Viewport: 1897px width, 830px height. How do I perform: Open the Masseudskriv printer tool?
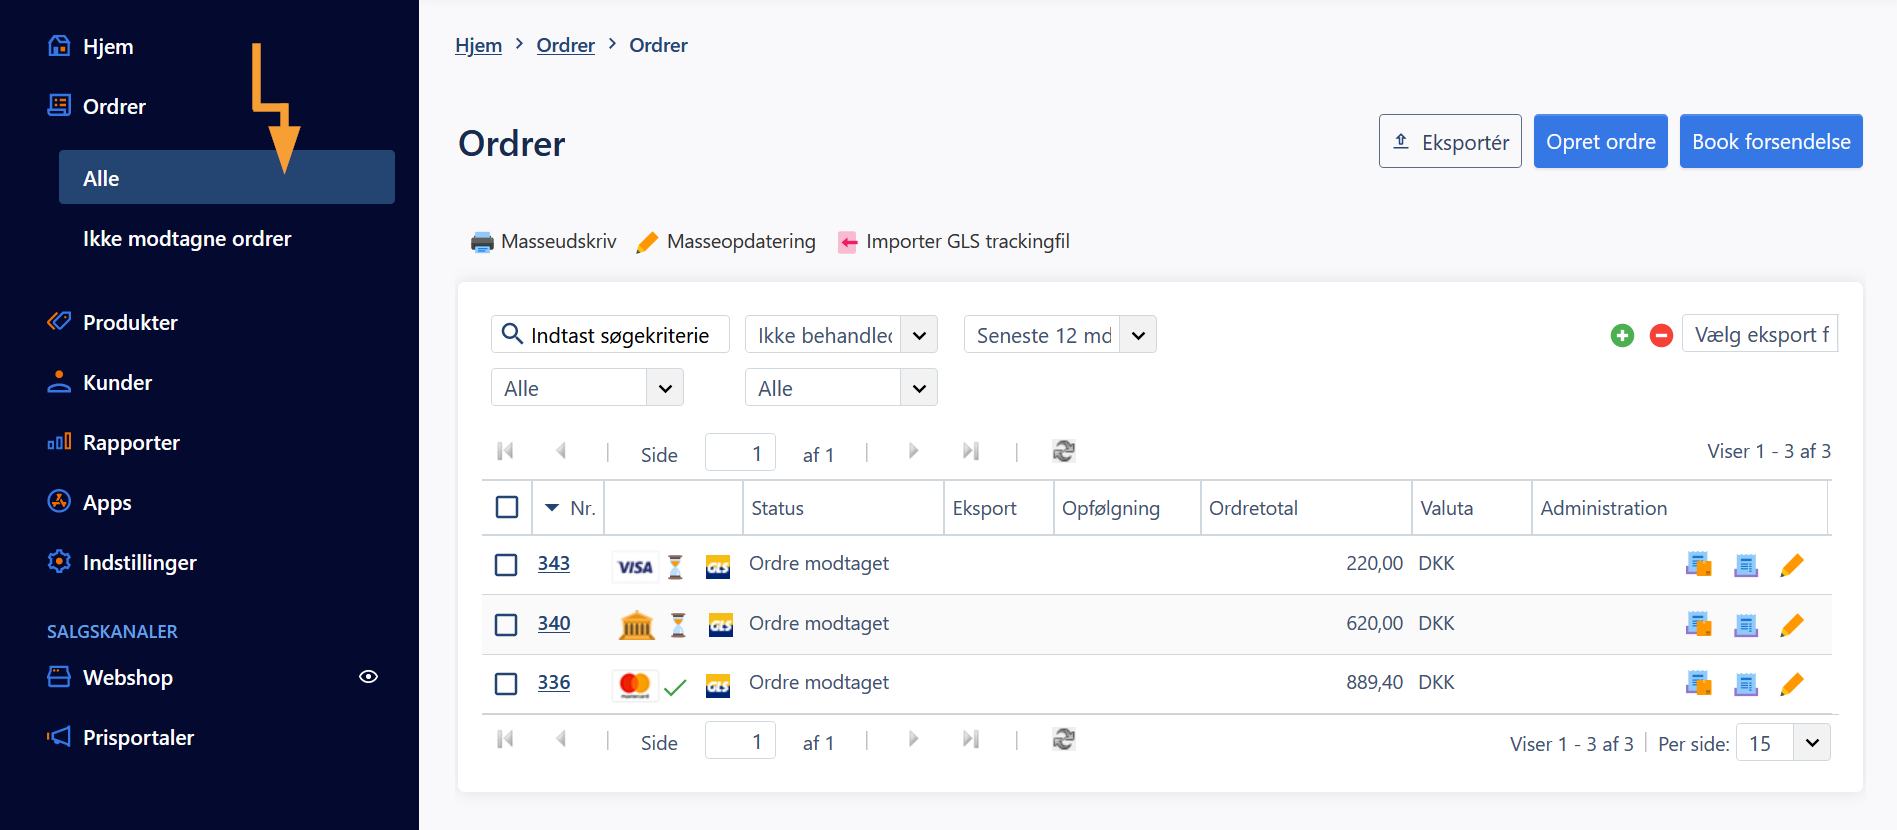(x=543, y=242)
